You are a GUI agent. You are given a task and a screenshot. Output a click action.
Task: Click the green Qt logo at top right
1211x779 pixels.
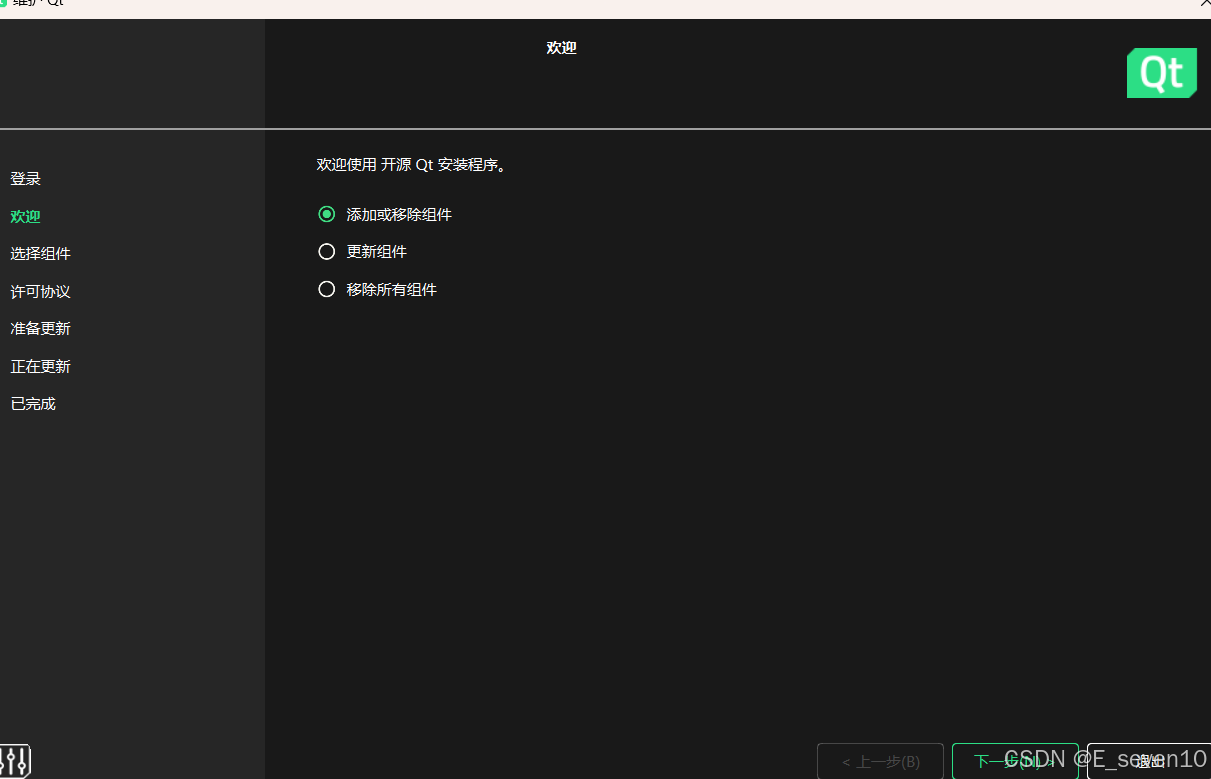pyautogui.click(x=1161, y=72)
